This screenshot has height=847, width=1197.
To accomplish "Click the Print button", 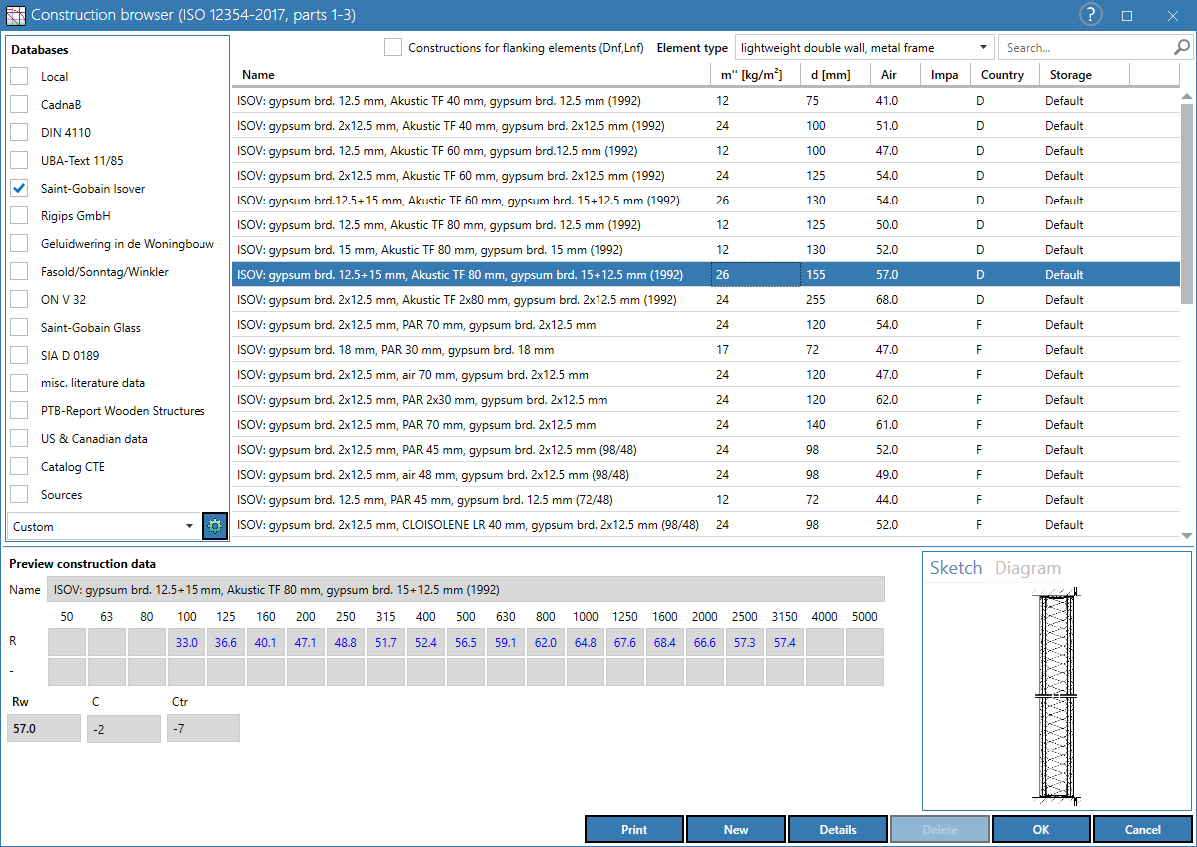I will tap(634, 829).
